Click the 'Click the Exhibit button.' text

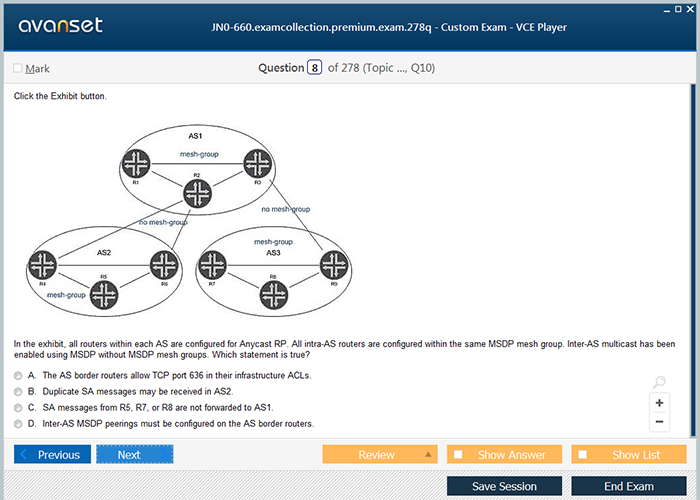point(60,96)
